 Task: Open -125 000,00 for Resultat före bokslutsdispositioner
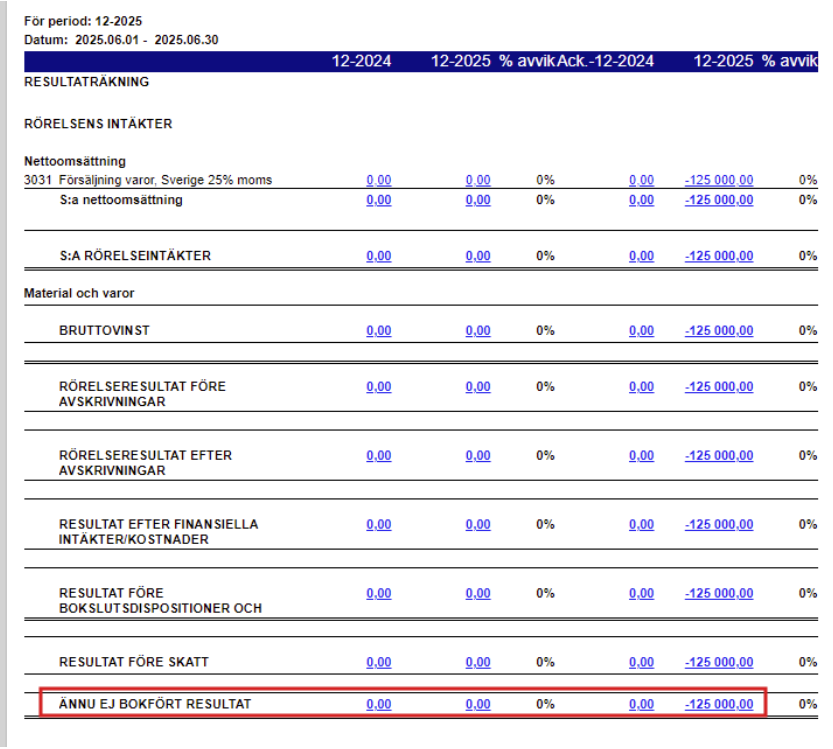[x=718, y=593]
